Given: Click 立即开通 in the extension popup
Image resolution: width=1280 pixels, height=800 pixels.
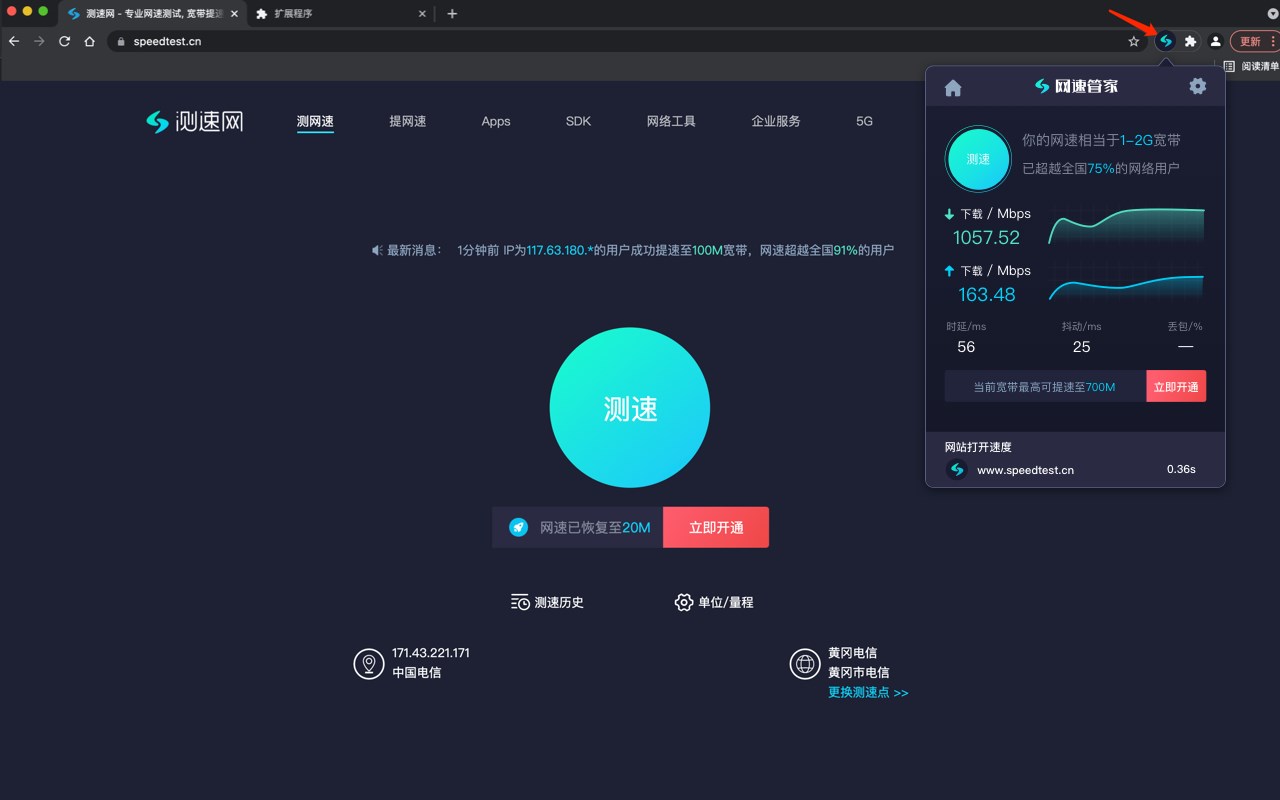Looking at the screenshot, I should (1176, 386).
